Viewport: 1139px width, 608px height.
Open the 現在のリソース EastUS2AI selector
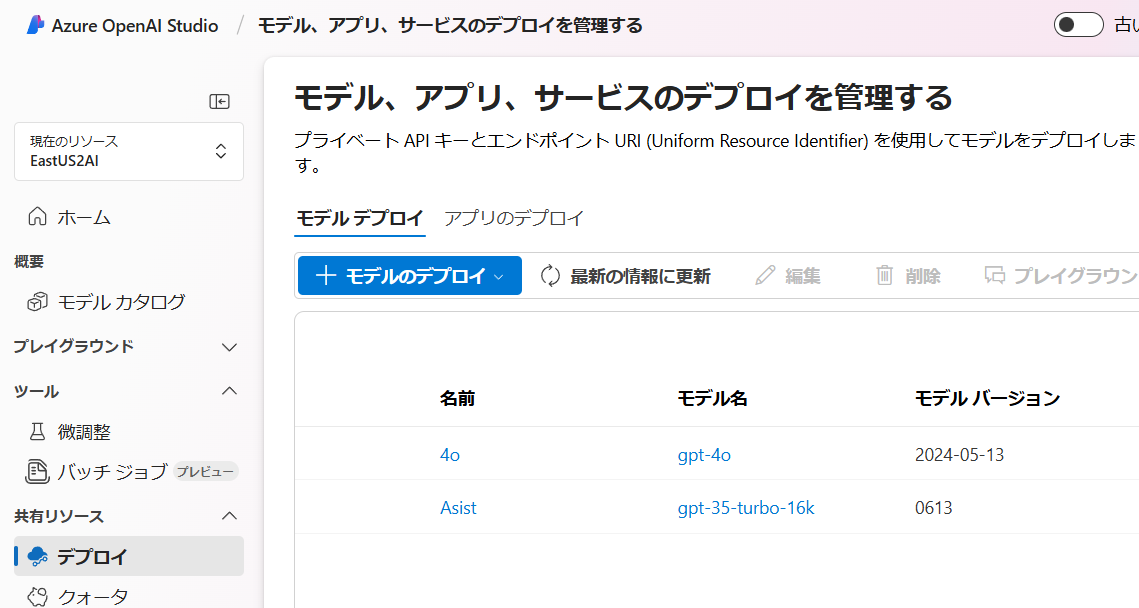point(129,151)
